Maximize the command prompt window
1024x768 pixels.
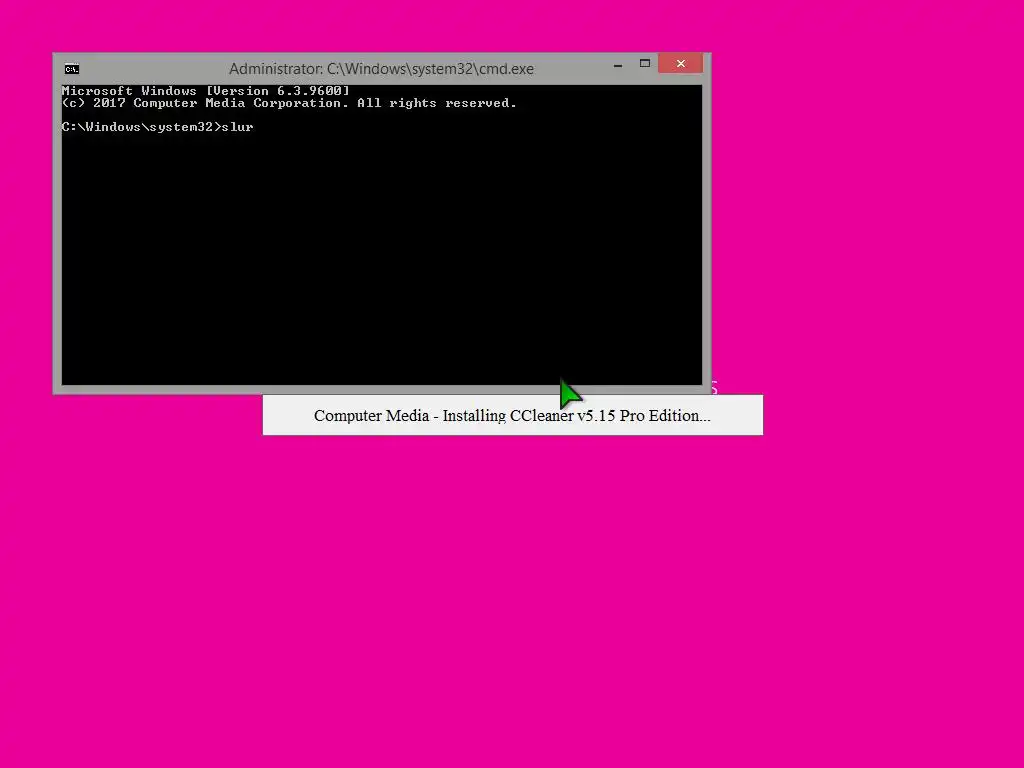pyautogui.click(x=645, y=63)
